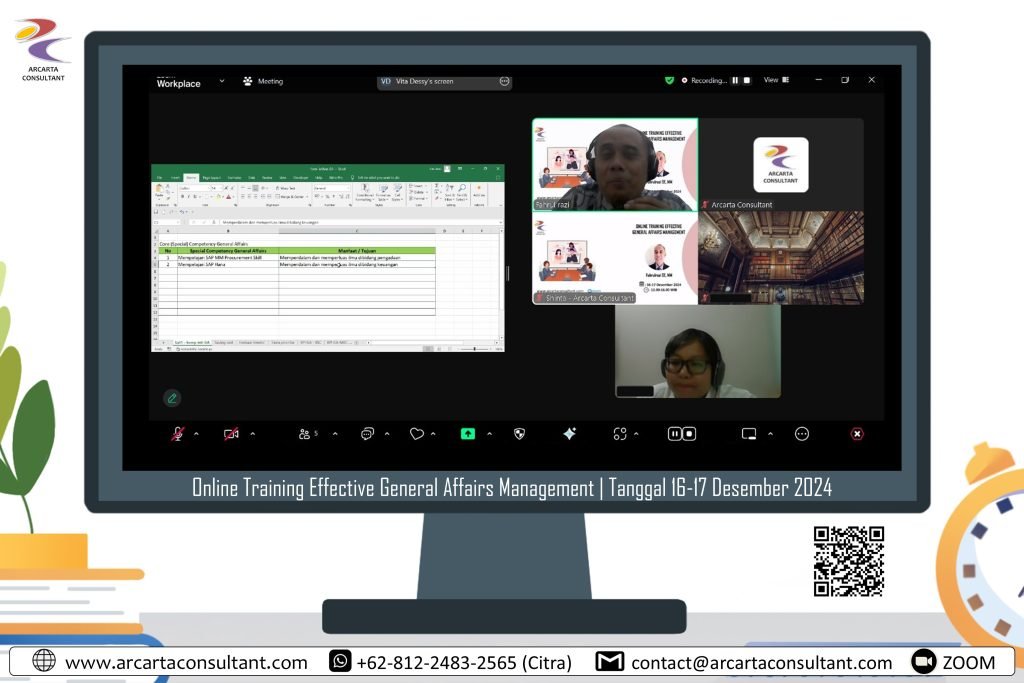Open options for Vita Dessy's screen

504,81
